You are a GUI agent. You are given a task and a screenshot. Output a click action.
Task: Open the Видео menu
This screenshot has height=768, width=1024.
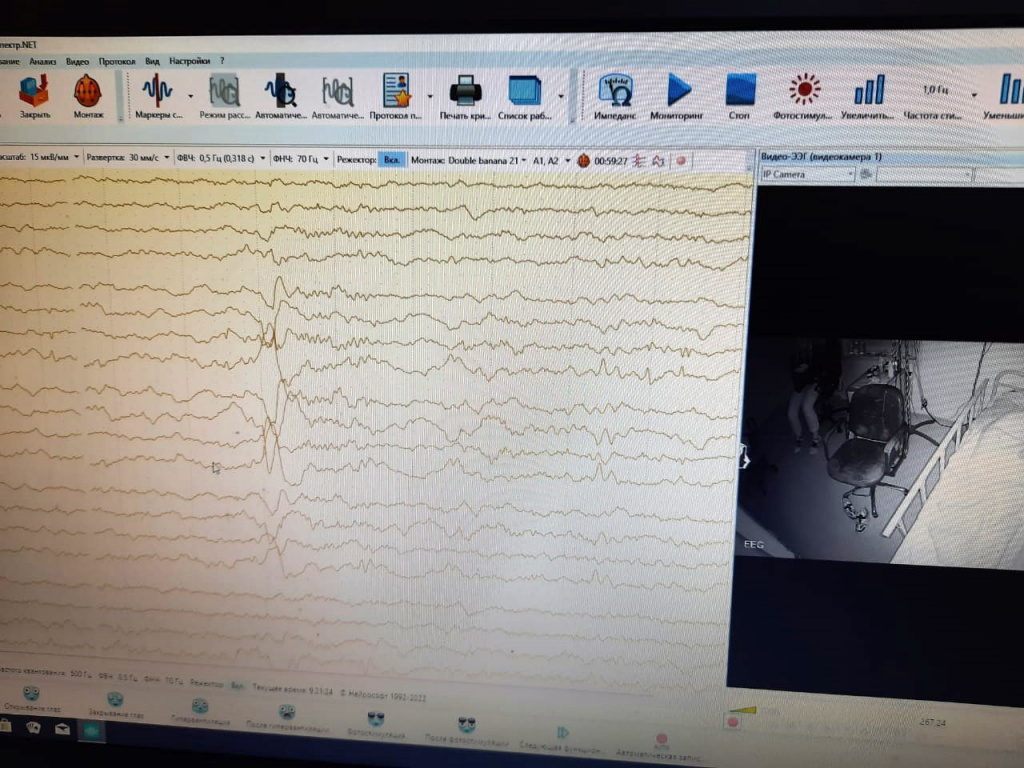[77, 61]
